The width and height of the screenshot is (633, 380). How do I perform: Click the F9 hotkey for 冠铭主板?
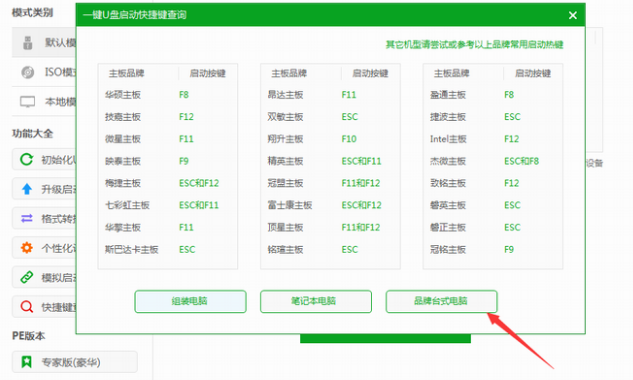click(x=509, y=250)
